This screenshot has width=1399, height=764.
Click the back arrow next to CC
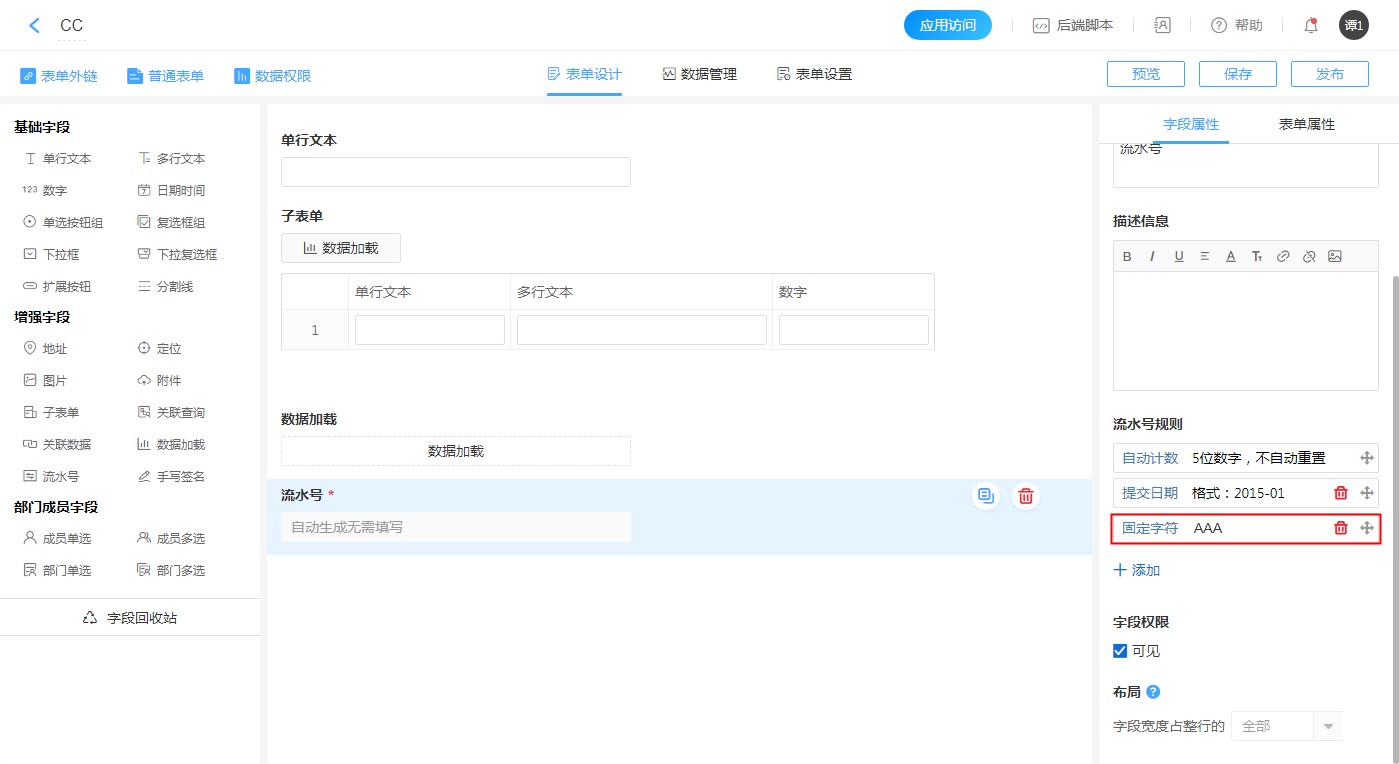(35, 26)
